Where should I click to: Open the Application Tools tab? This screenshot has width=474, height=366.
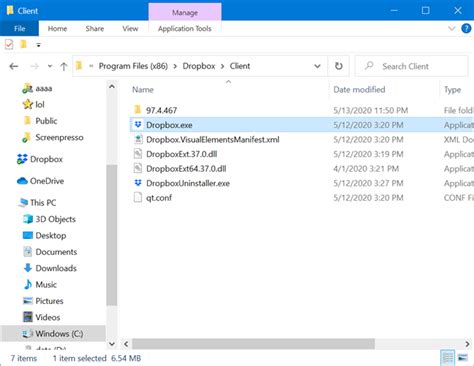[x=185, y=29]
